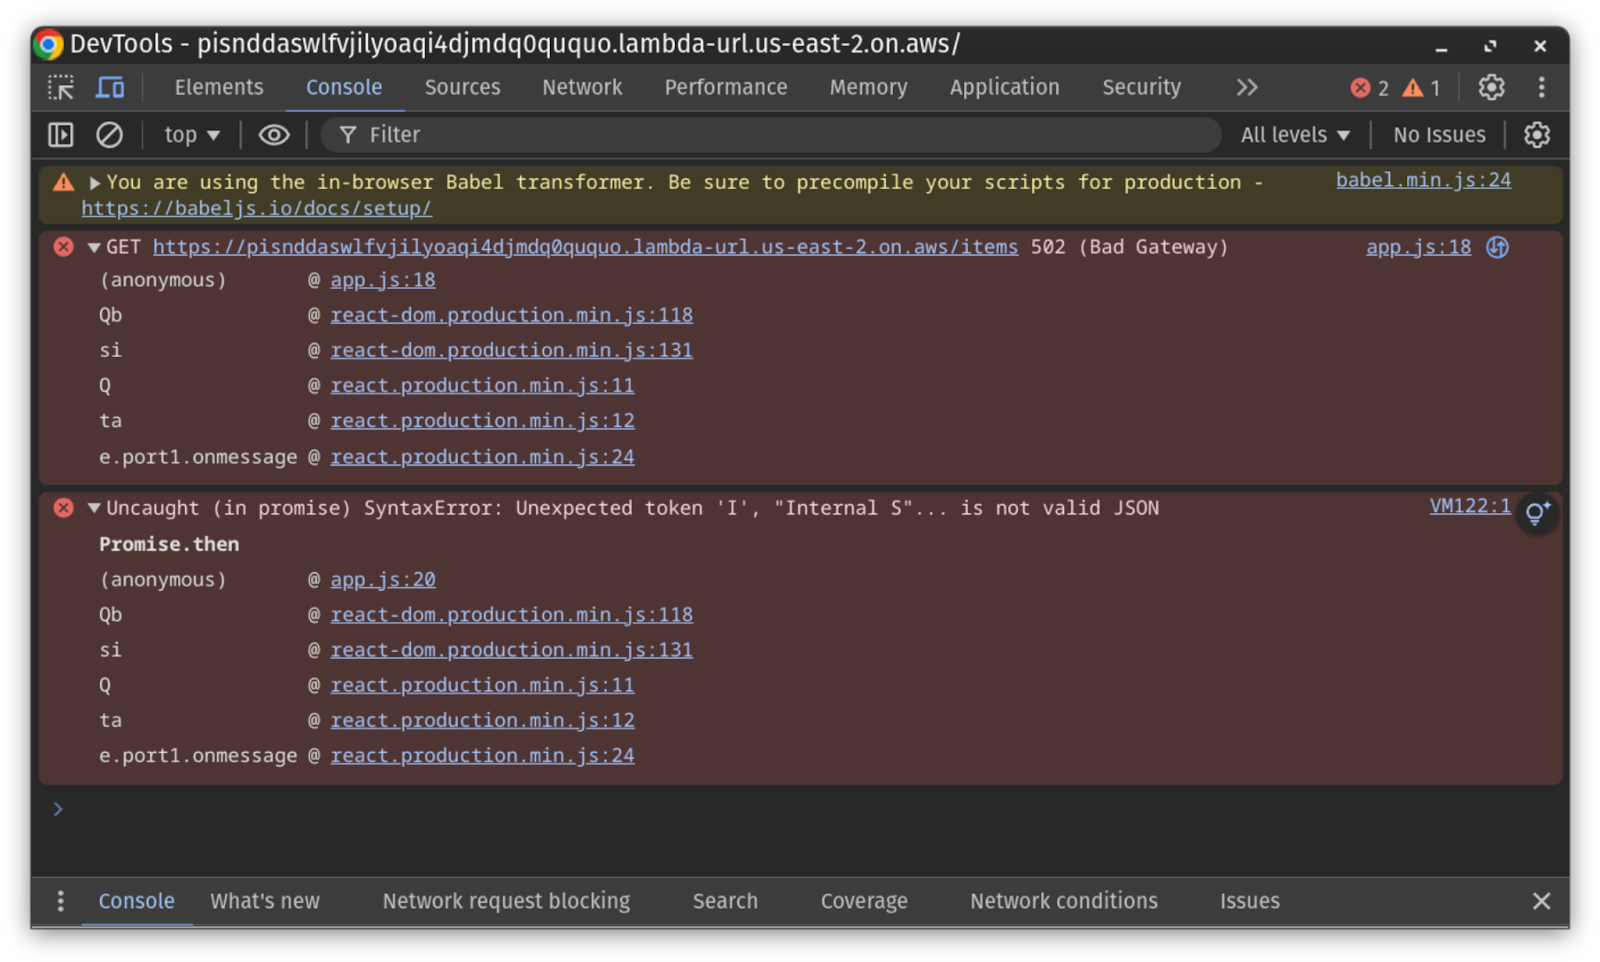Expand the Babel transformer warning message
This screenshot has height=962, width=1600.
(95, 183)
